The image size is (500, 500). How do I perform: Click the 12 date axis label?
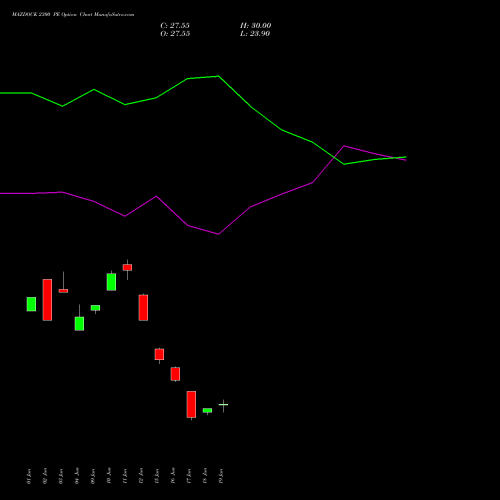pos(141,476)
